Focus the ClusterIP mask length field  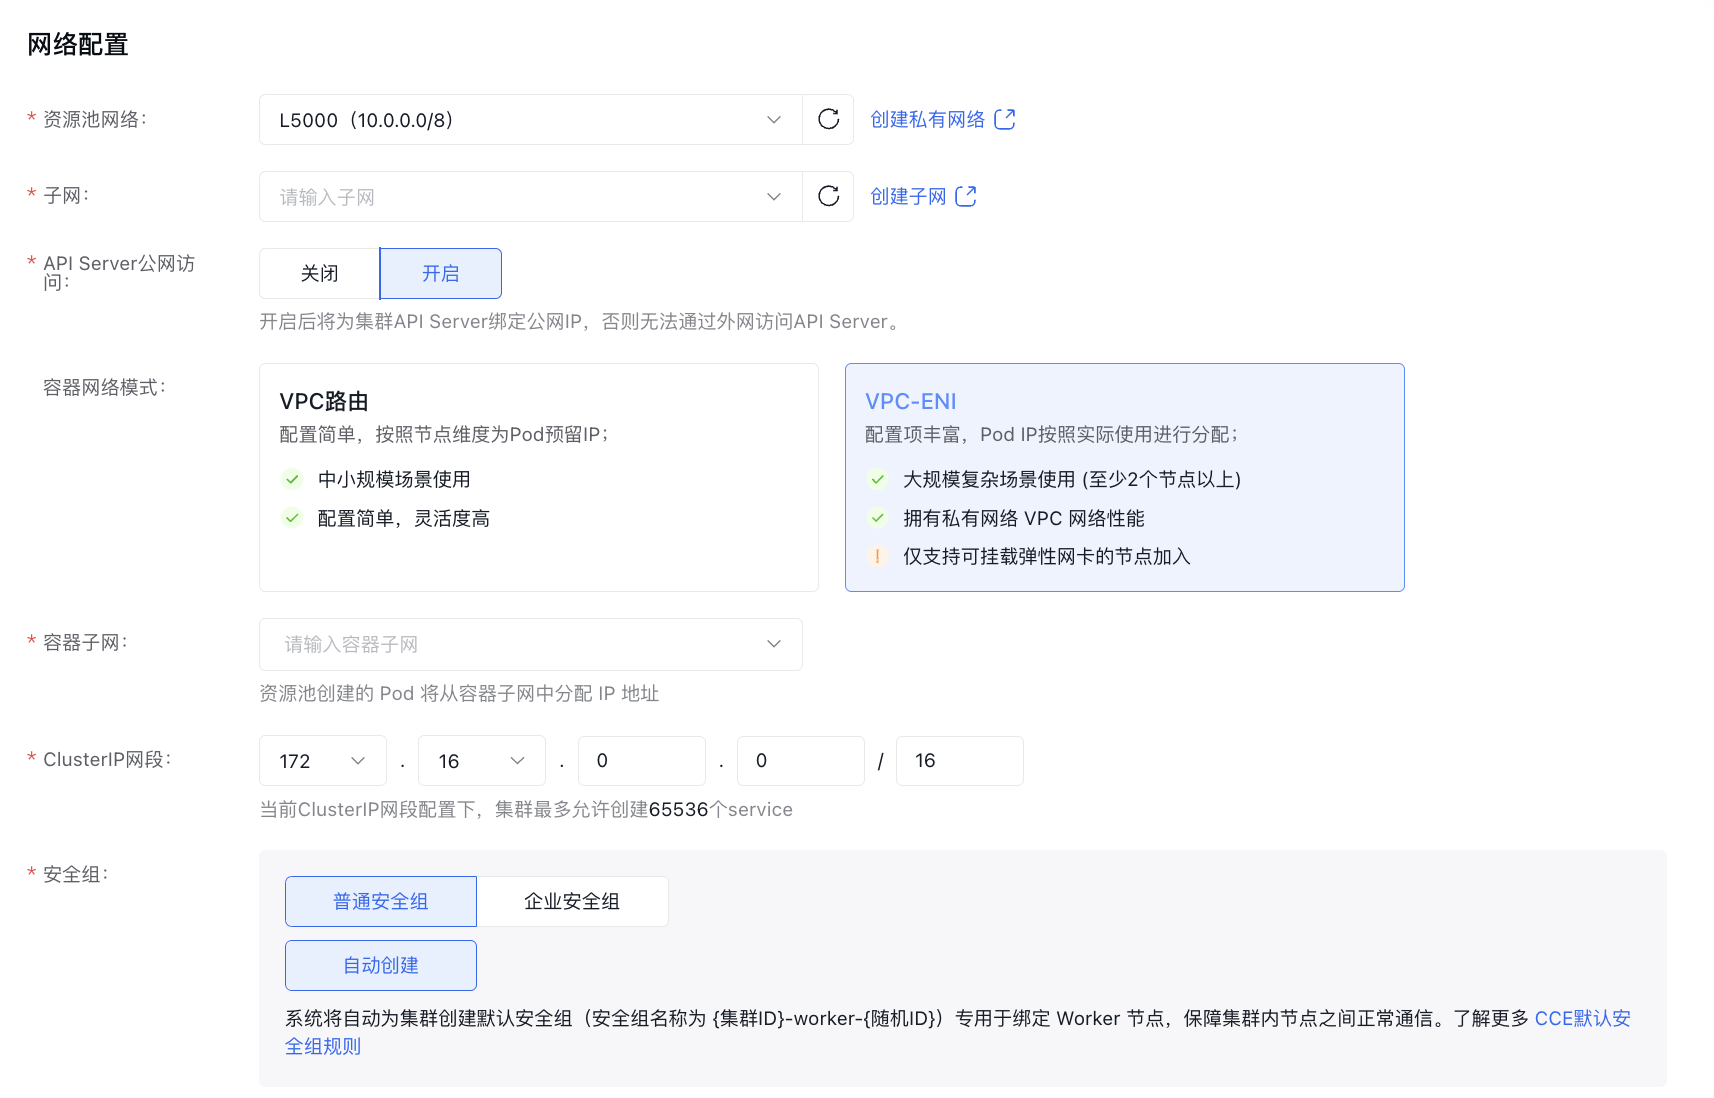tap(960, 761)
